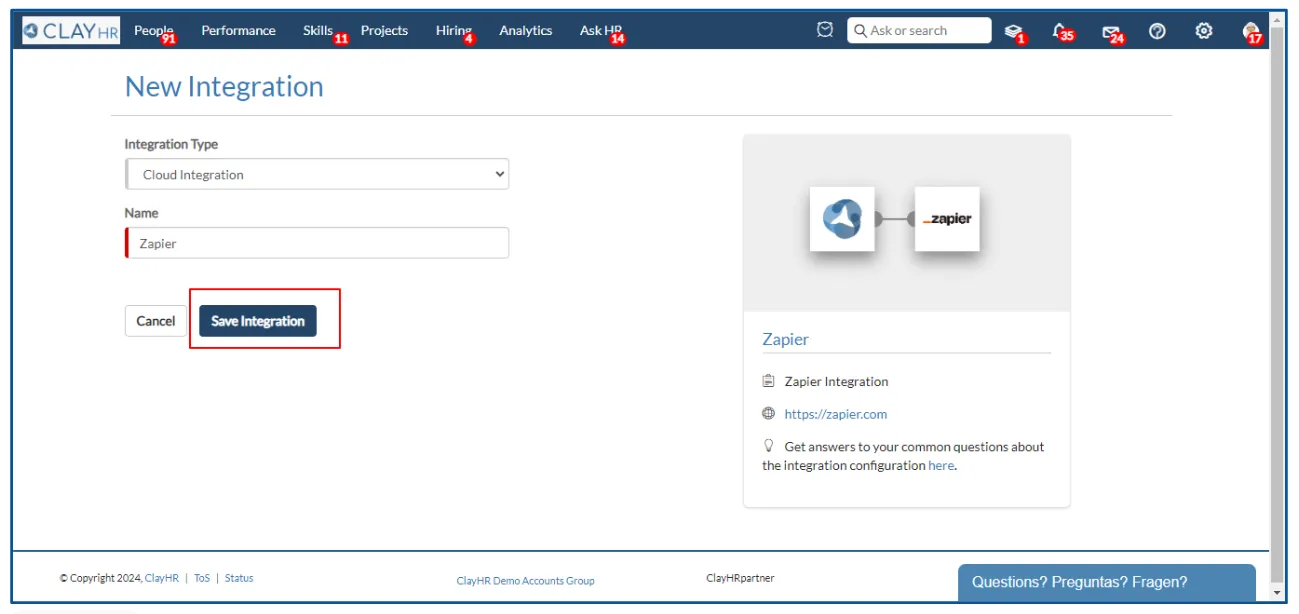This screenshot has height=614, width=1299.
Task: Open the notifications bell icon
Action: pos(1062,31)
